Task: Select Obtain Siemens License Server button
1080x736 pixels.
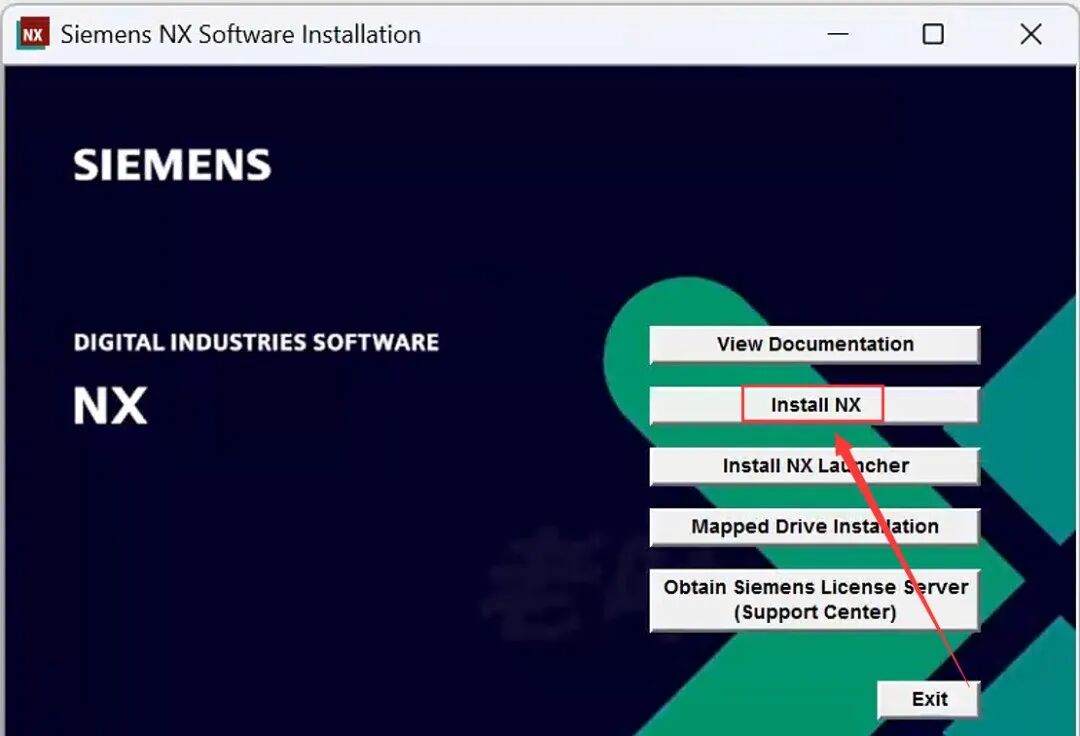Action: 814,600
